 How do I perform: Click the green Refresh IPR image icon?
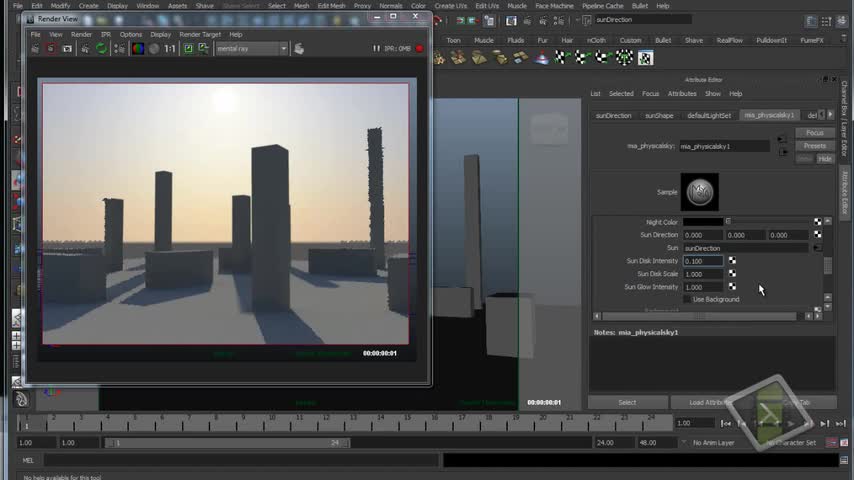101,48
